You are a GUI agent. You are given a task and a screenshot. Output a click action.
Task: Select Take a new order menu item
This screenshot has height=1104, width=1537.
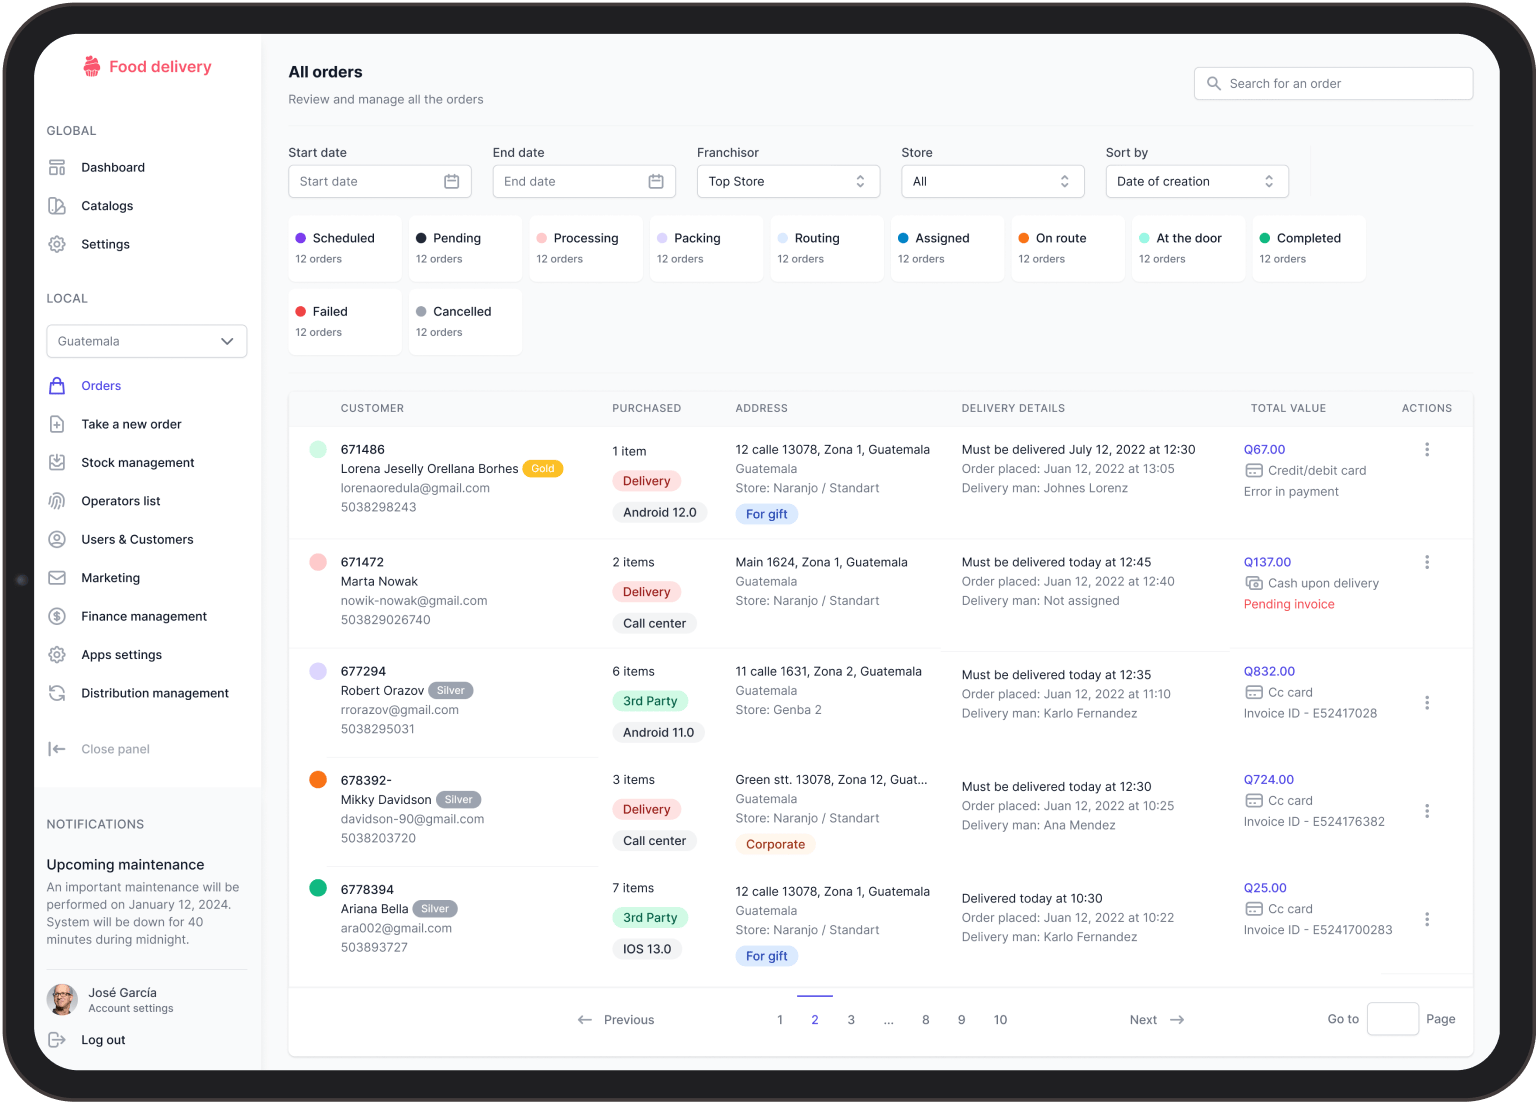point(131,424)
